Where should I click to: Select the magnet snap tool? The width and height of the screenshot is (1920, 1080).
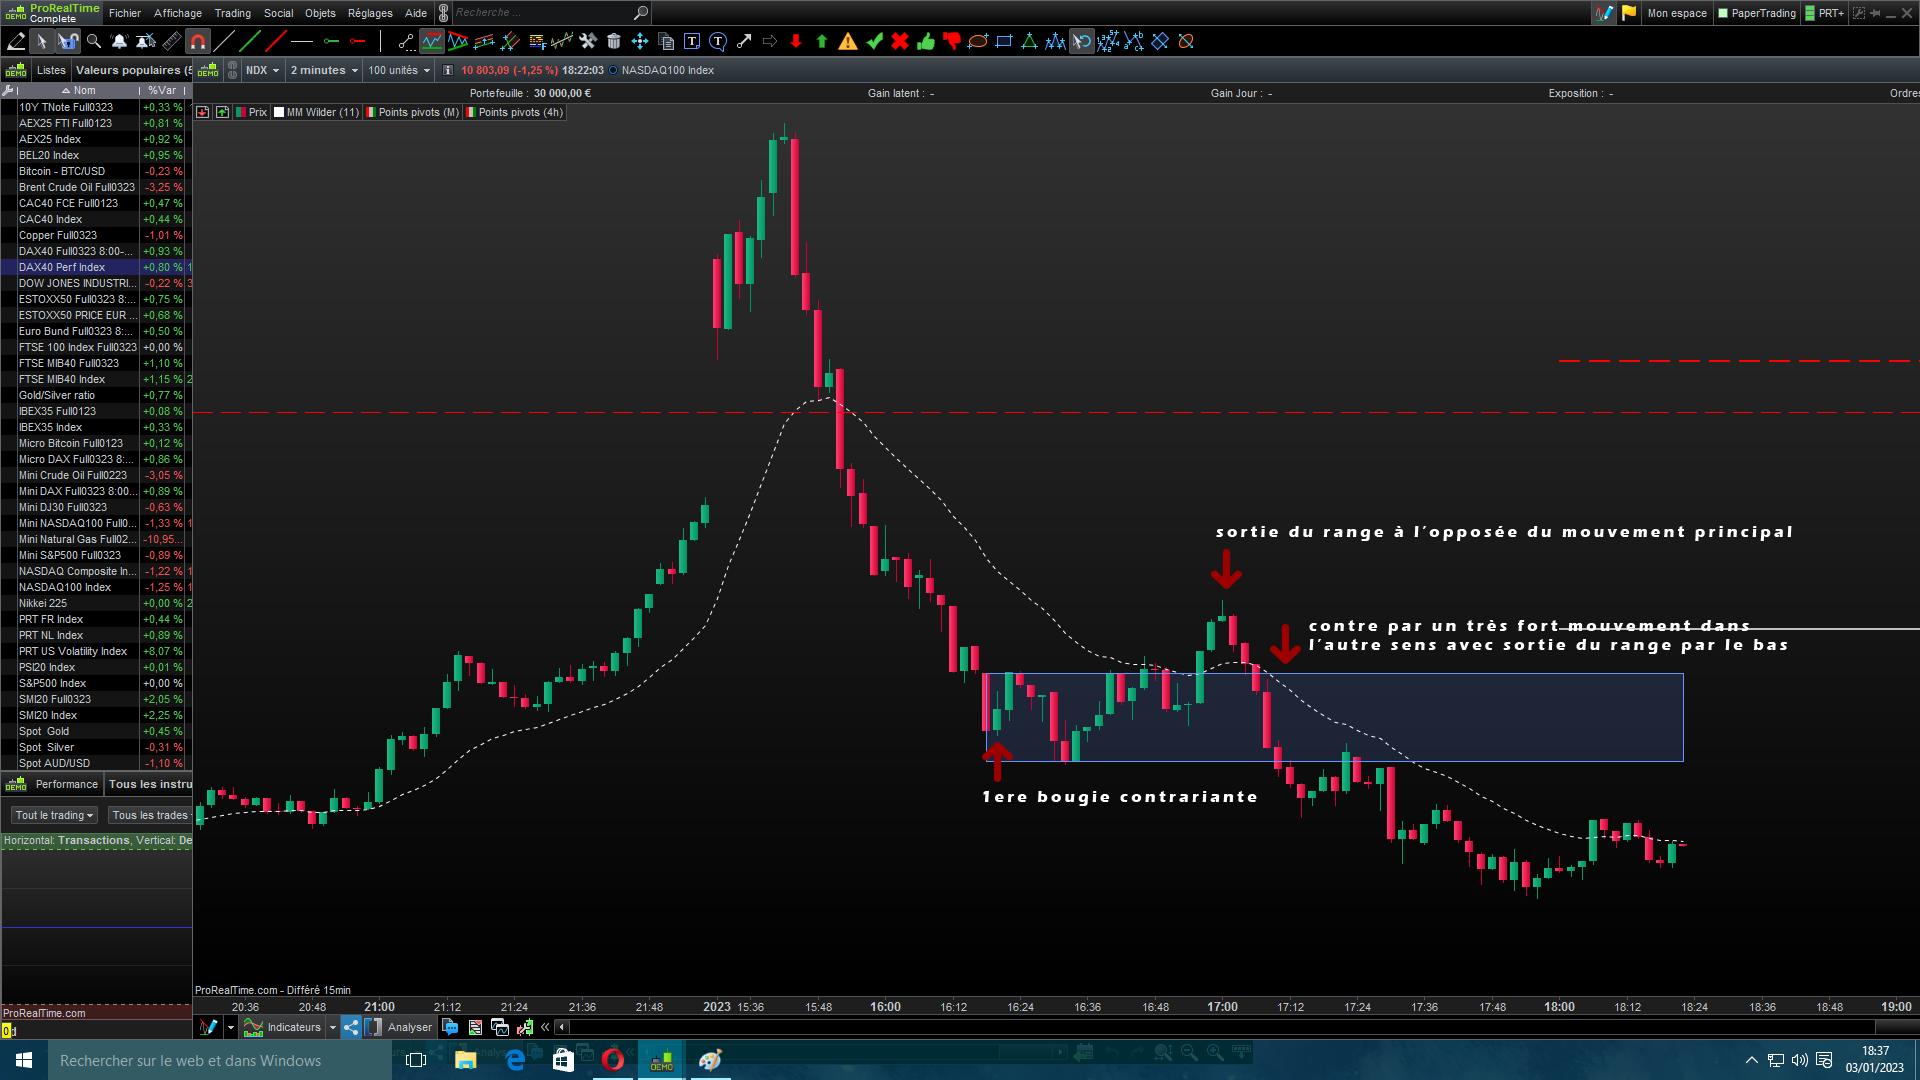198,41
